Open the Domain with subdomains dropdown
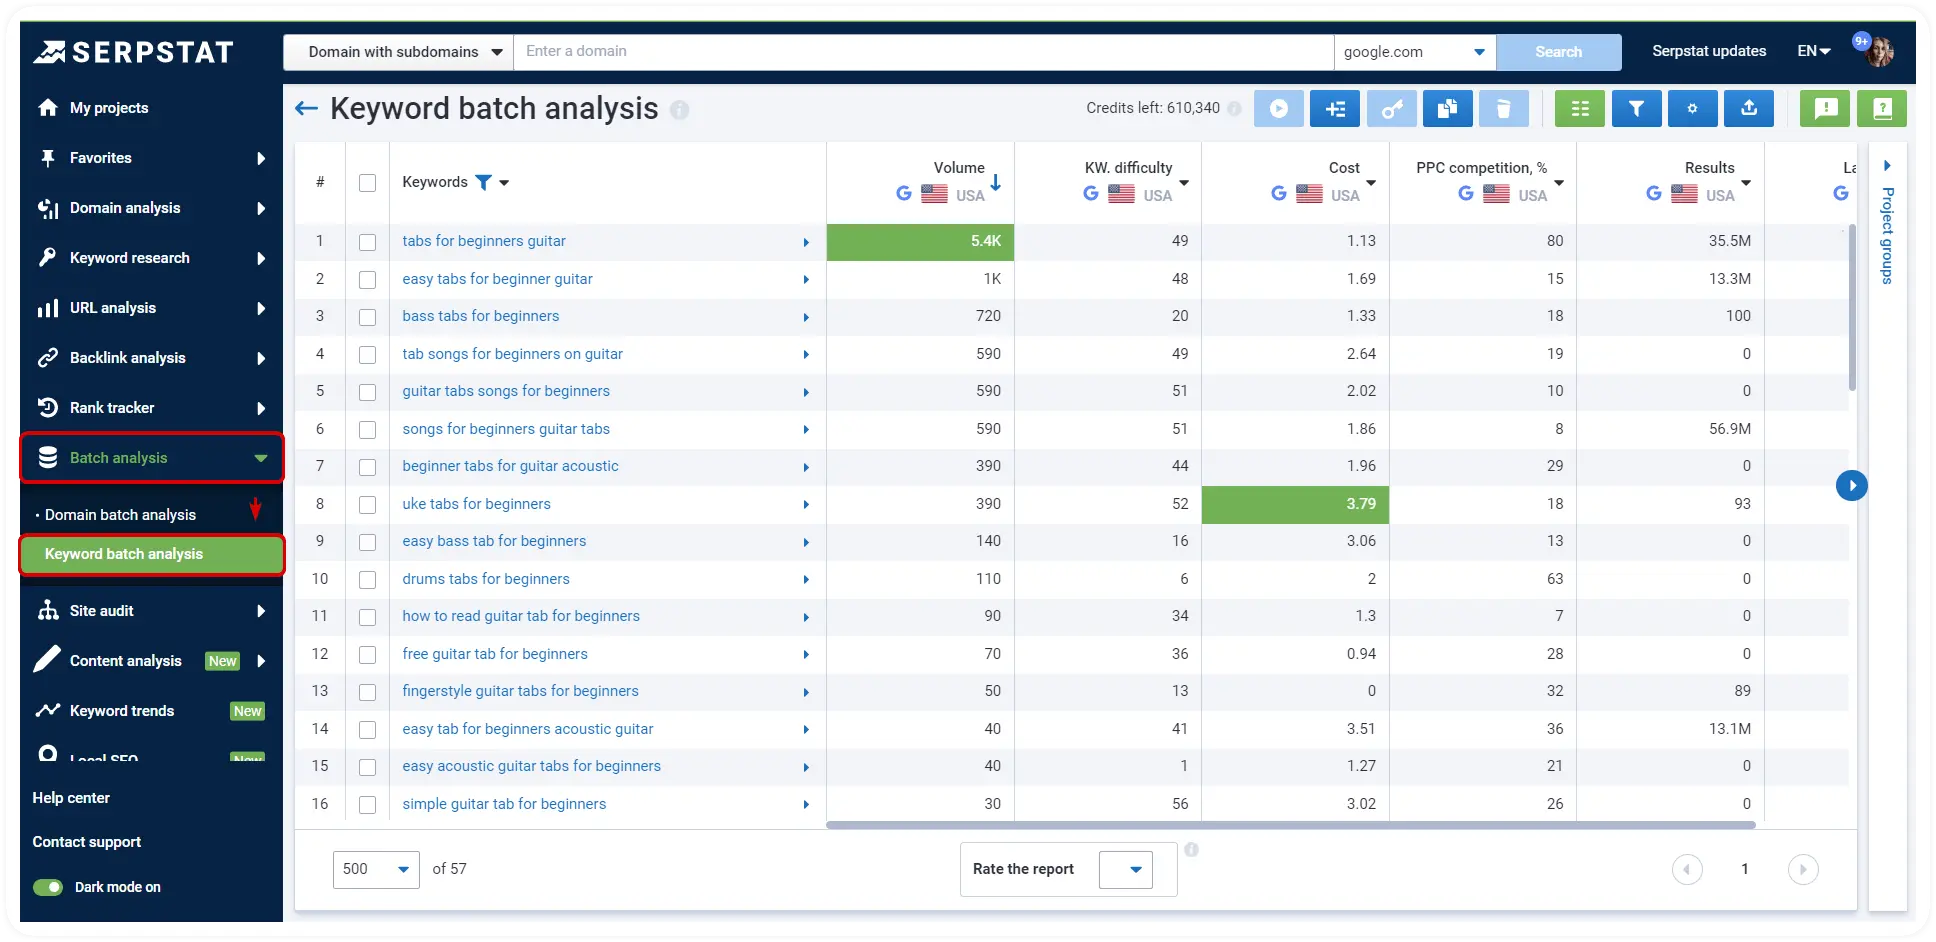This screenshot has width=1936, height=942. click(x=397, y=51)
